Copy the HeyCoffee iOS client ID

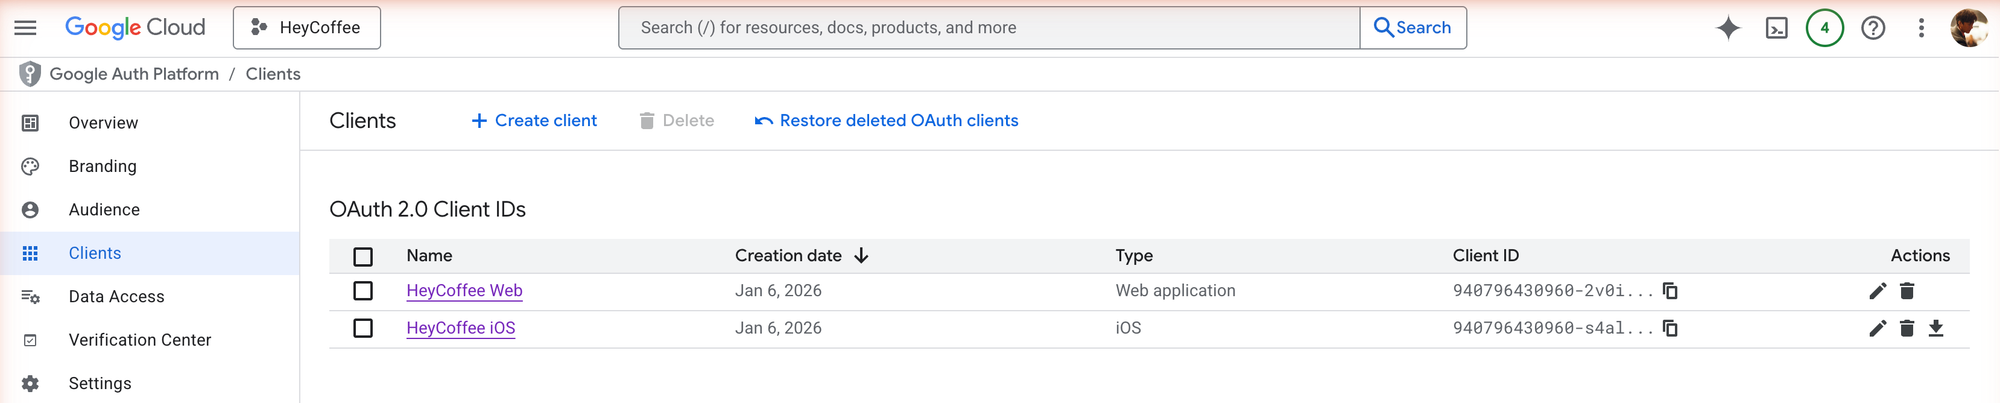[x=1670, y=328]
